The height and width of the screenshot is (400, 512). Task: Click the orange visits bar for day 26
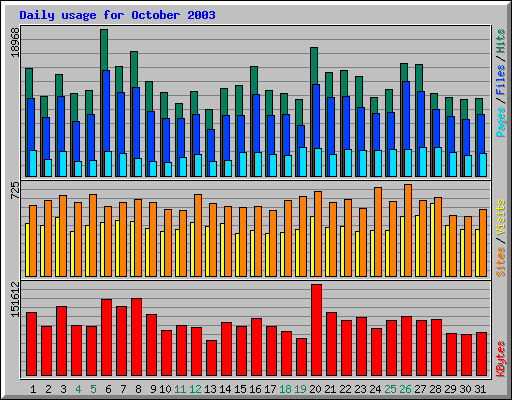[408, 230]
